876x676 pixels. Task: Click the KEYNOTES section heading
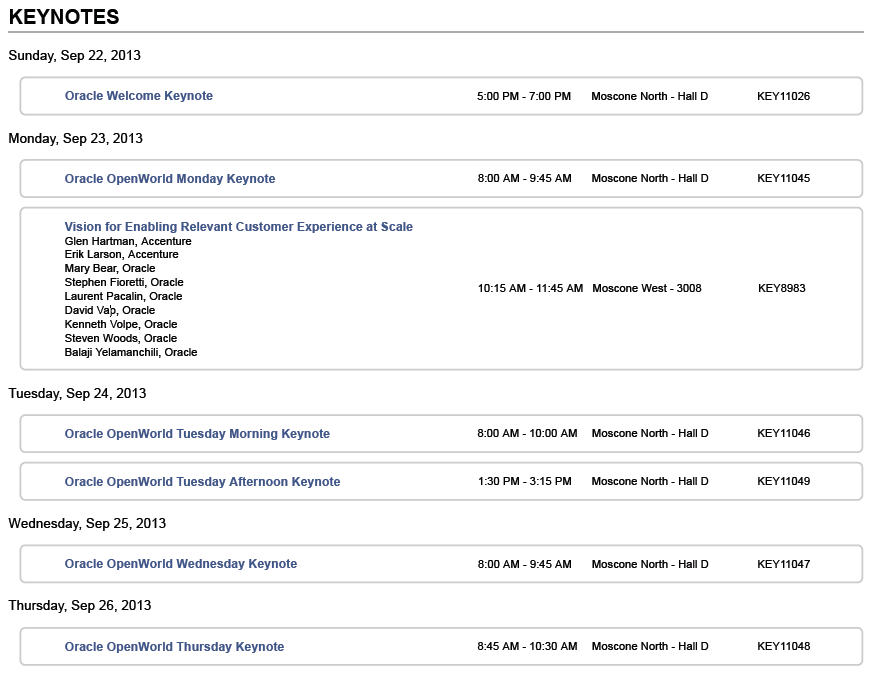click(x=64, y=17)
